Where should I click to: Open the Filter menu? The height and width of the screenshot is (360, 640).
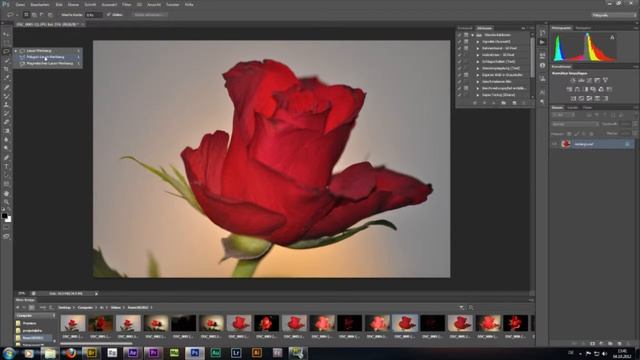click(127, 4)
